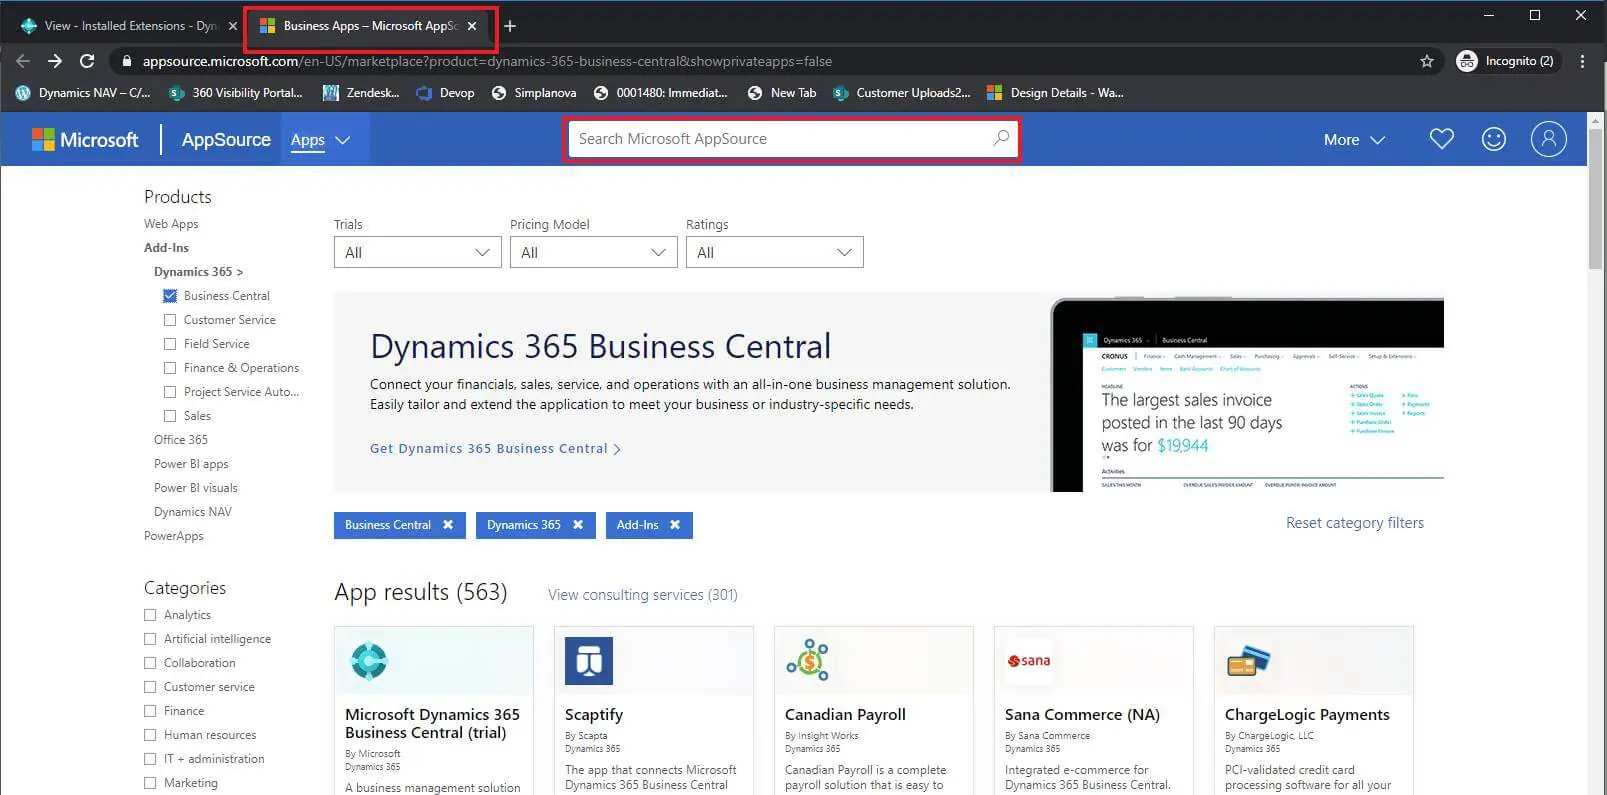
Task: Check the Artificial intelligence category checkbox
Action: click(150, 639)
